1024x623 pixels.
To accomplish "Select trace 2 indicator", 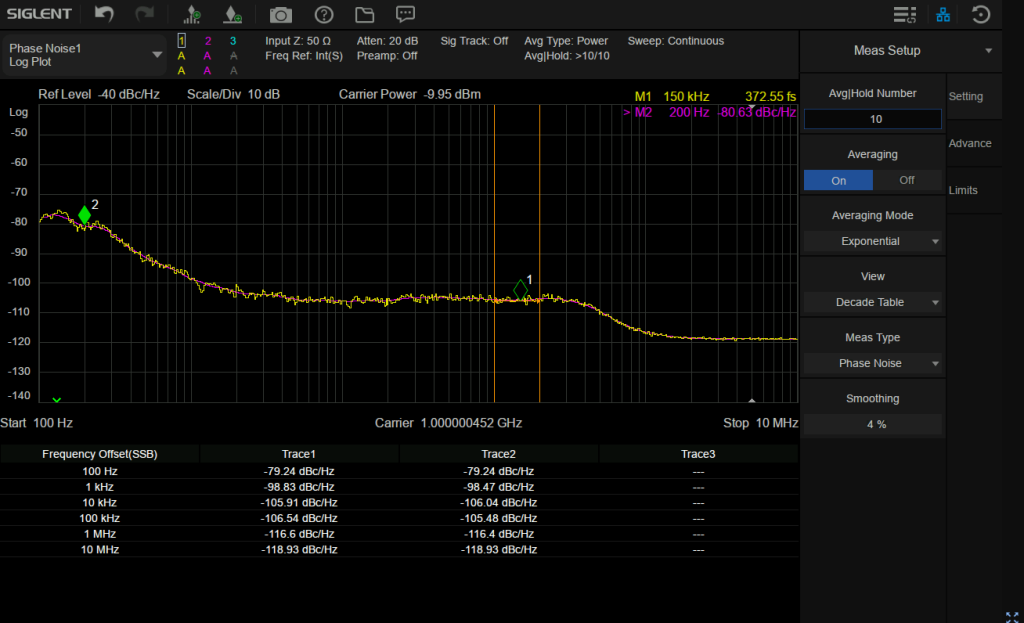I will pos(207,41).
